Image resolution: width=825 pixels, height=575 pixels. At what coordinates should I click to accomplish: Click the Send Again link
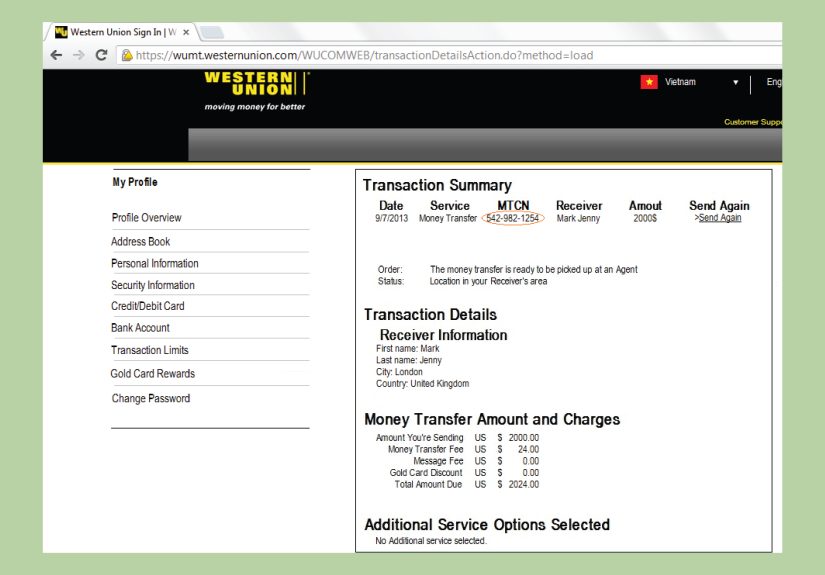click(718, 218)
